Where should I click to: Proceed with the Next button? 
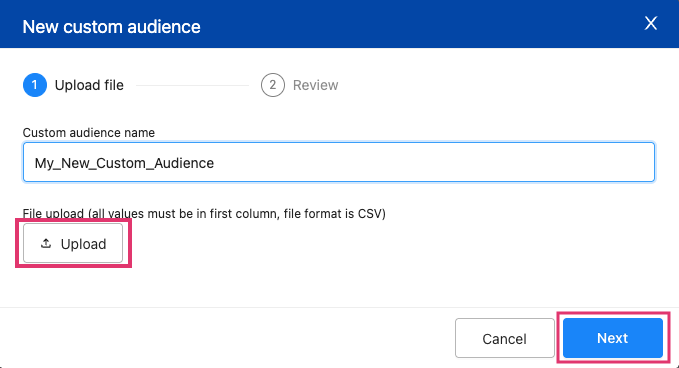(613, 338)
